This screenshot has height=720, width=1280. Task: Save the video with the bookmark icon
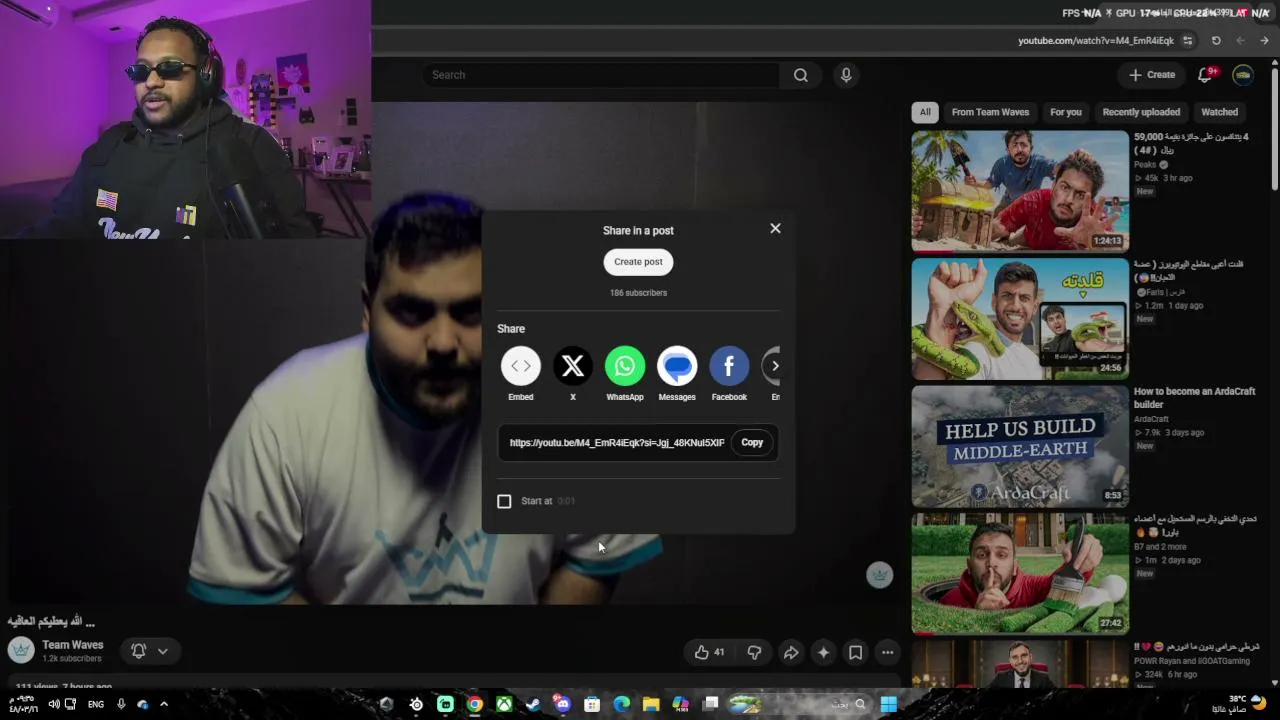[x=855, y=653]
